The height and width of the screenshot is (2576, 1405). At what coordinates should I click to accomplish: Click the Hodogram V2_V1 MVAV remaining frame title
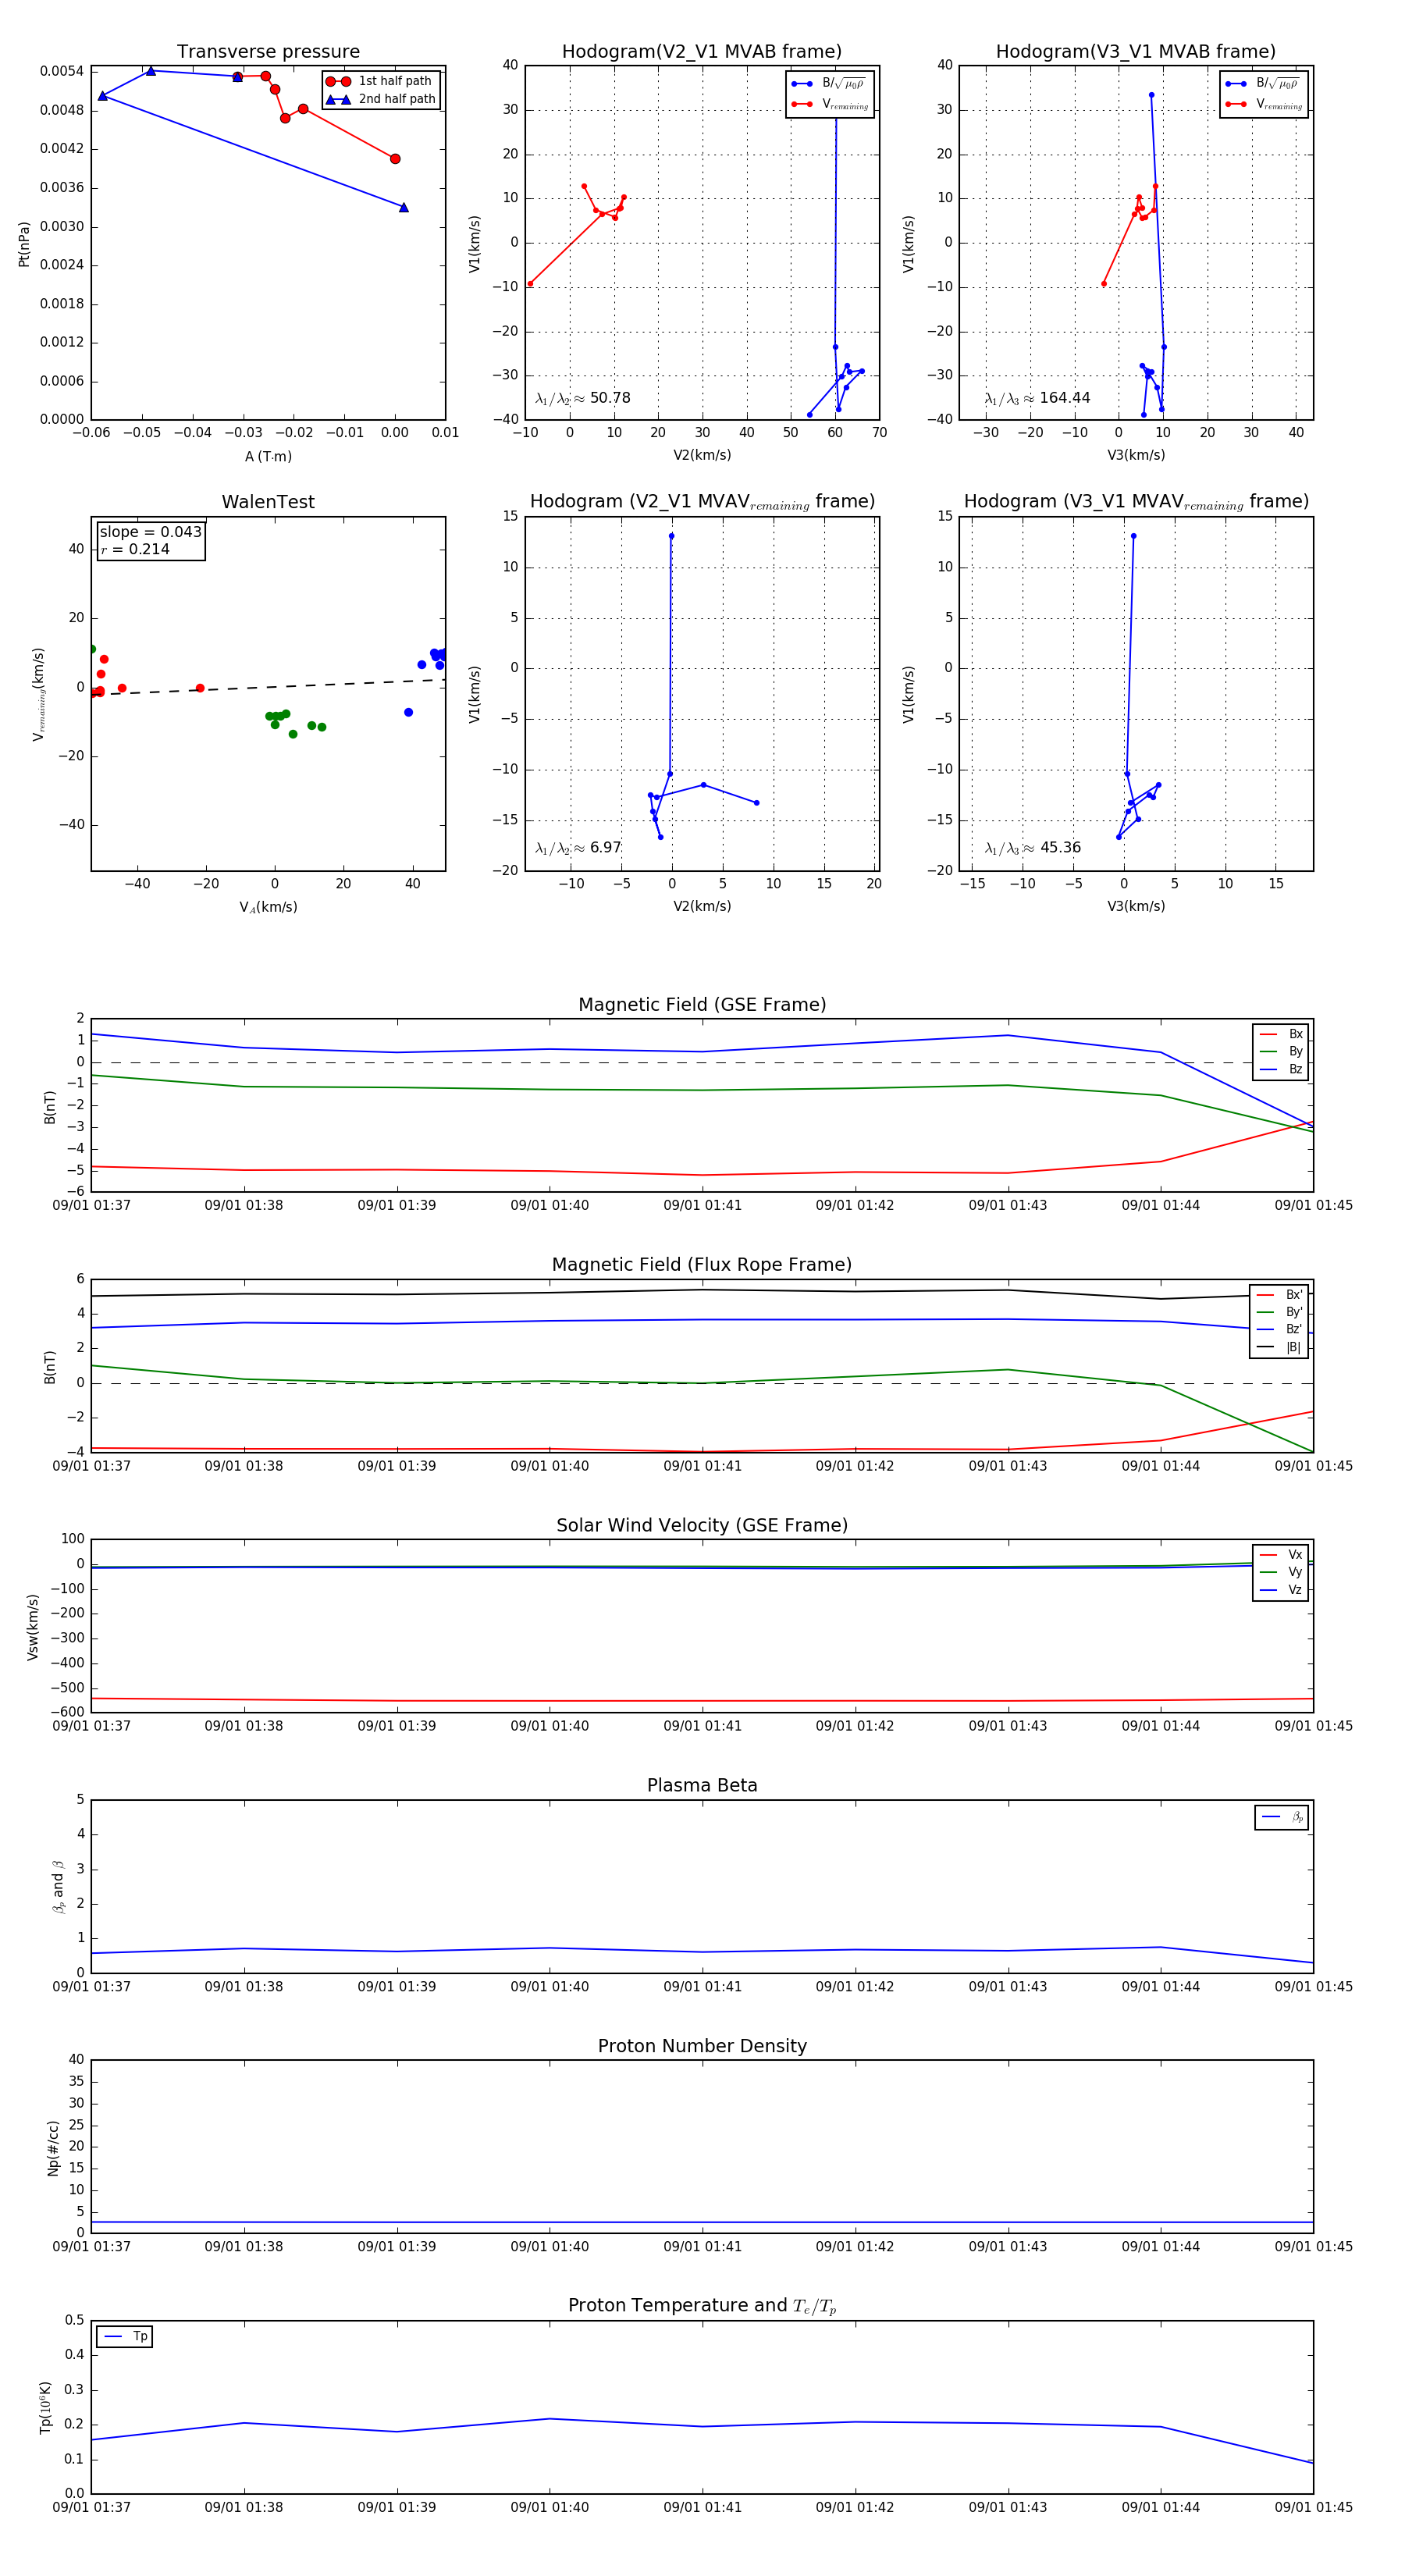coord(702,502)
